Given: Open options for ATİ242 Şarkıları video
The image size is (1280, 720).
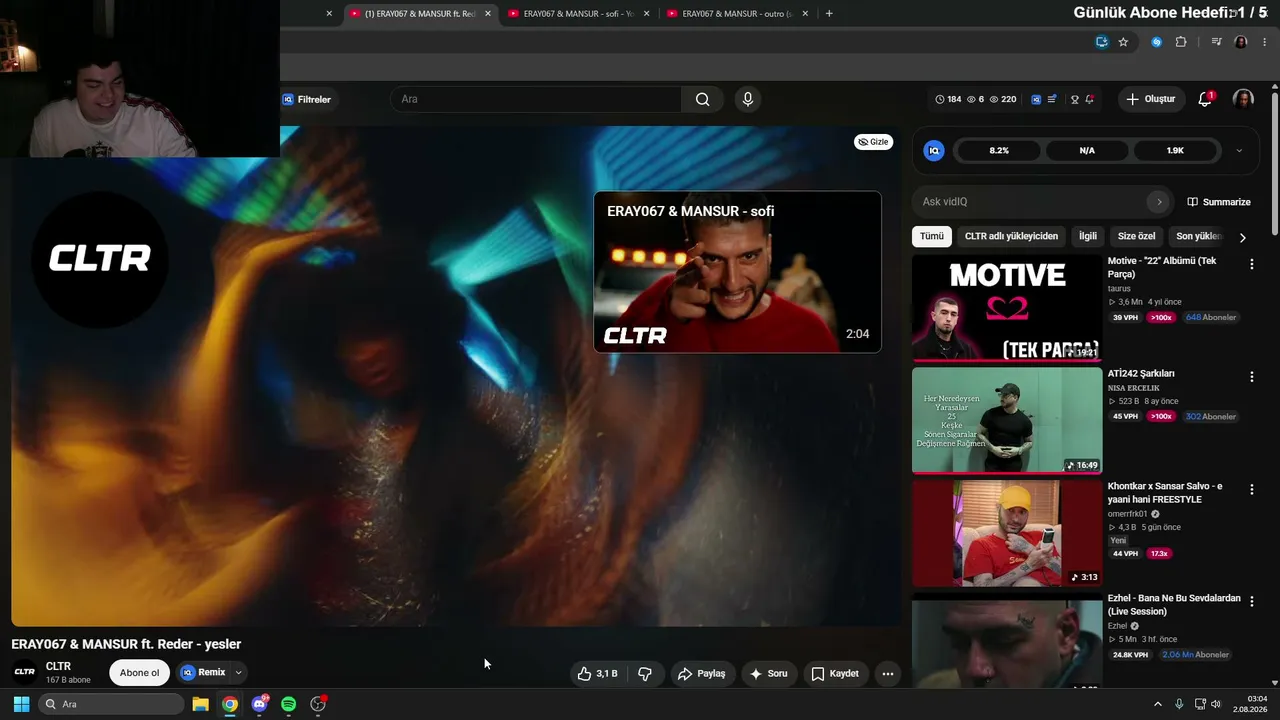Looking at the screenshot, I should point(1251,377).
